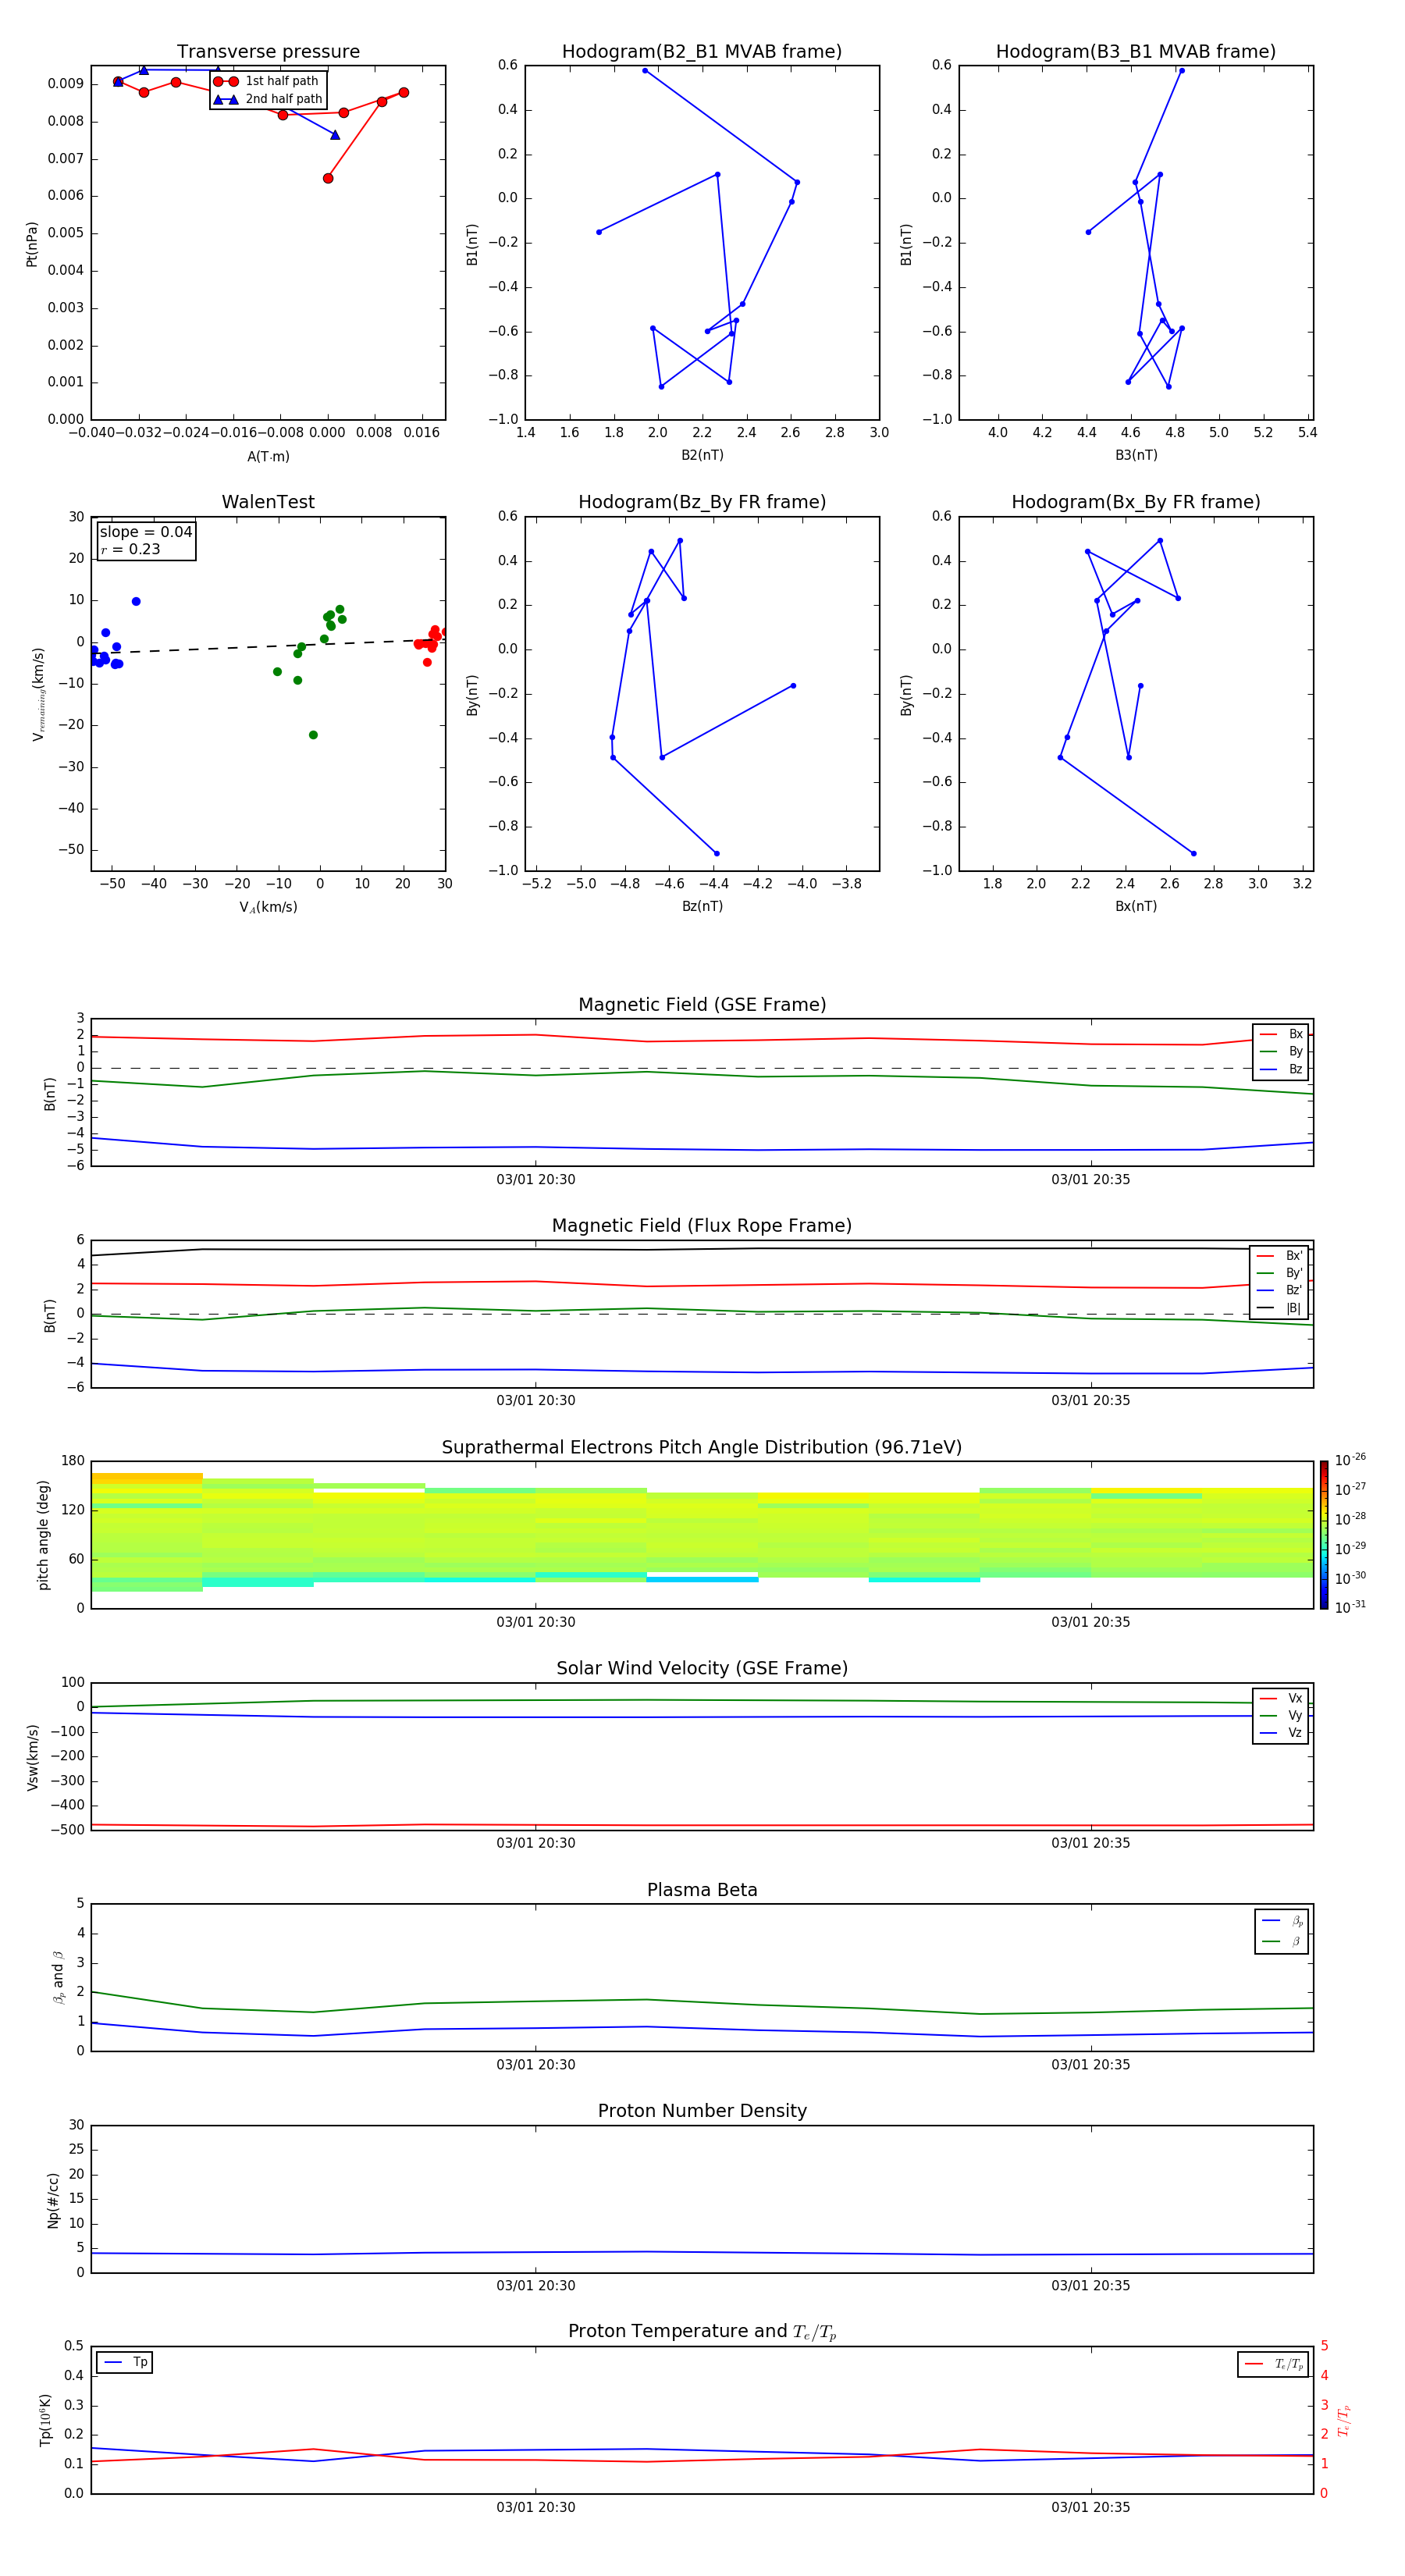This screenshot has height=2576, width=1405.
Task: Click Vy in the solar wind legend
Action: point(1281,1716)
